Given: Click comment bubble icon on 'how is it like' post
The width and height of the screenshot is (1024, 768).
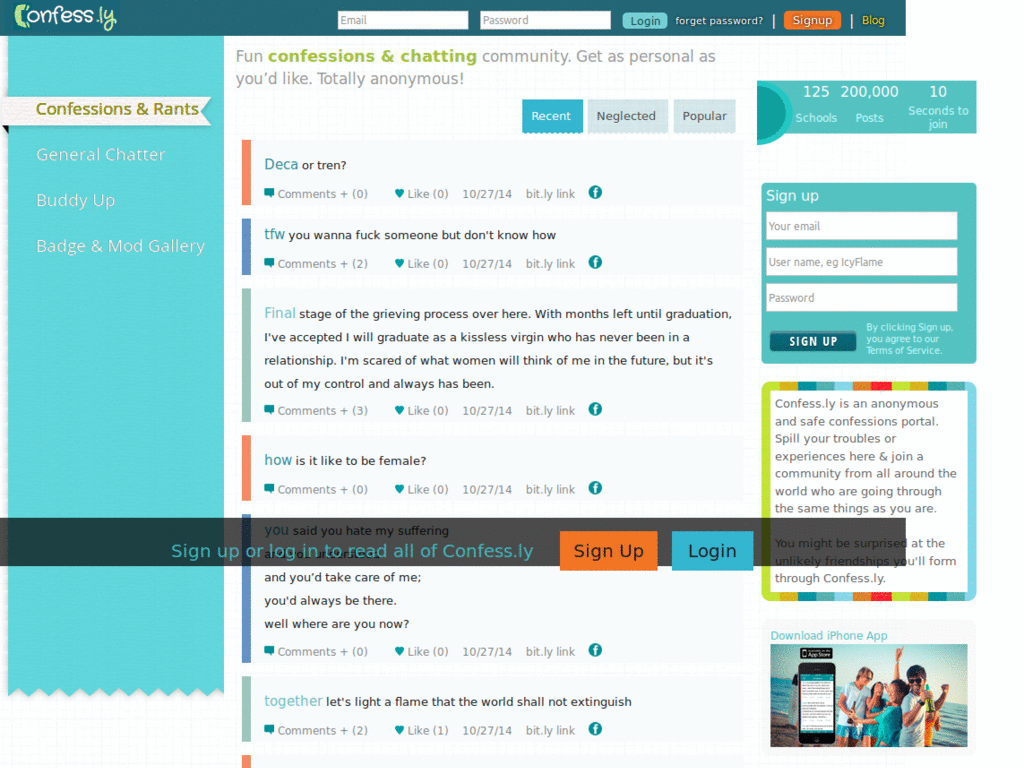Looking at the screenshot, I should pos(269,488).
